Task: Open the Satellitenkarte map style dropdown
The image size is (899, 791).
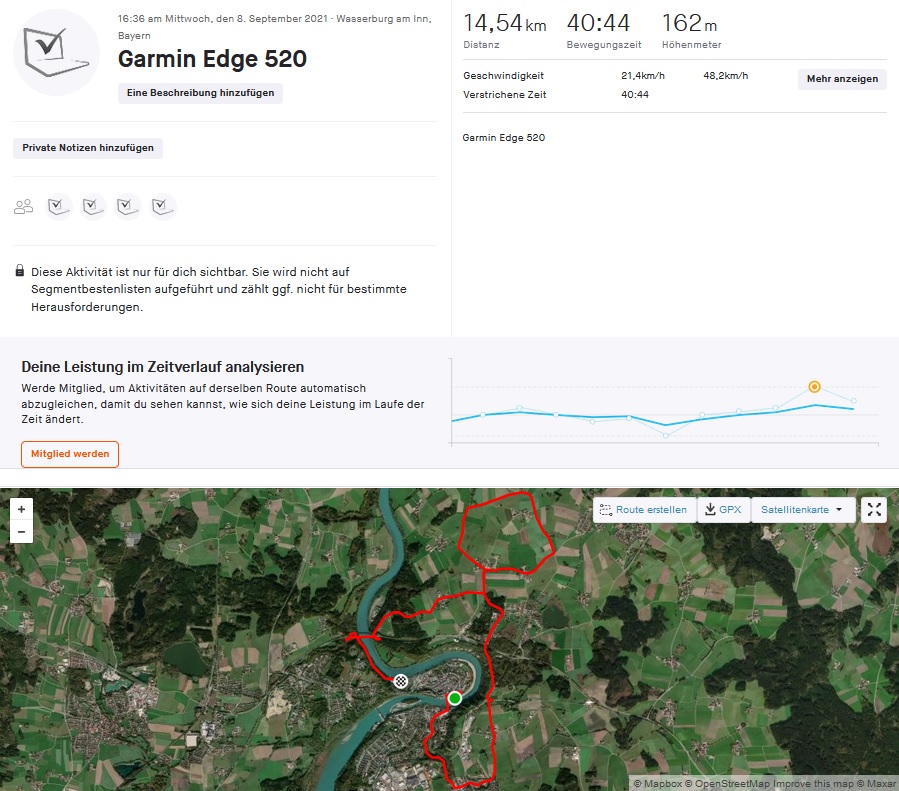Action: (802, 510)
